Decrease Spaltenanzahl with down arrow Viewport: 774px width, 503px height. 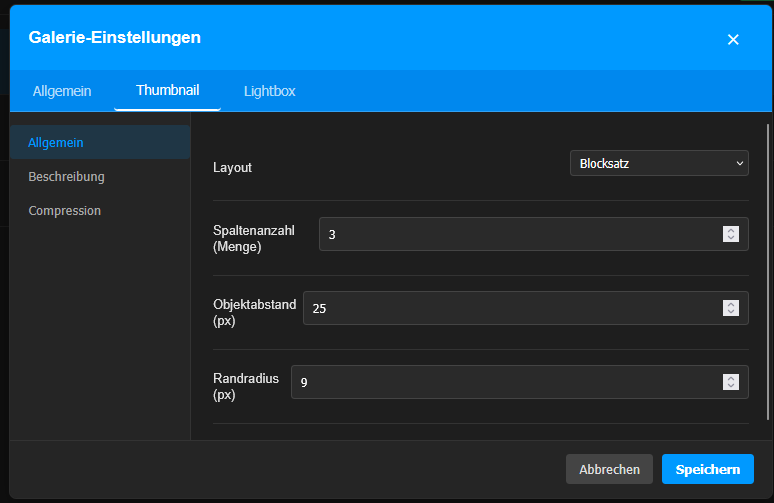[x=731, y=238]
